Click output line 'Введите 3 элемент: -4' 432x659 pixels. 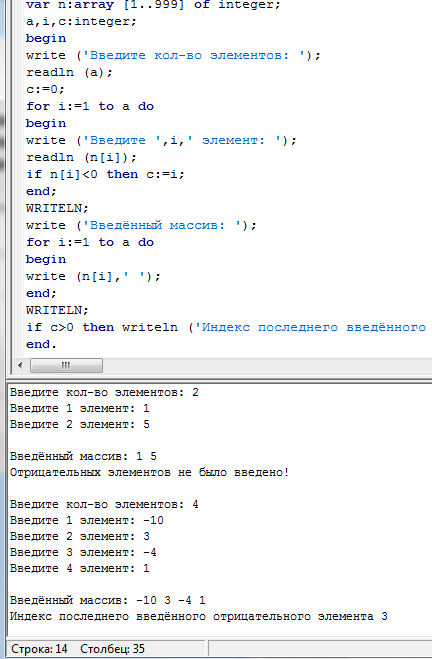83,552
